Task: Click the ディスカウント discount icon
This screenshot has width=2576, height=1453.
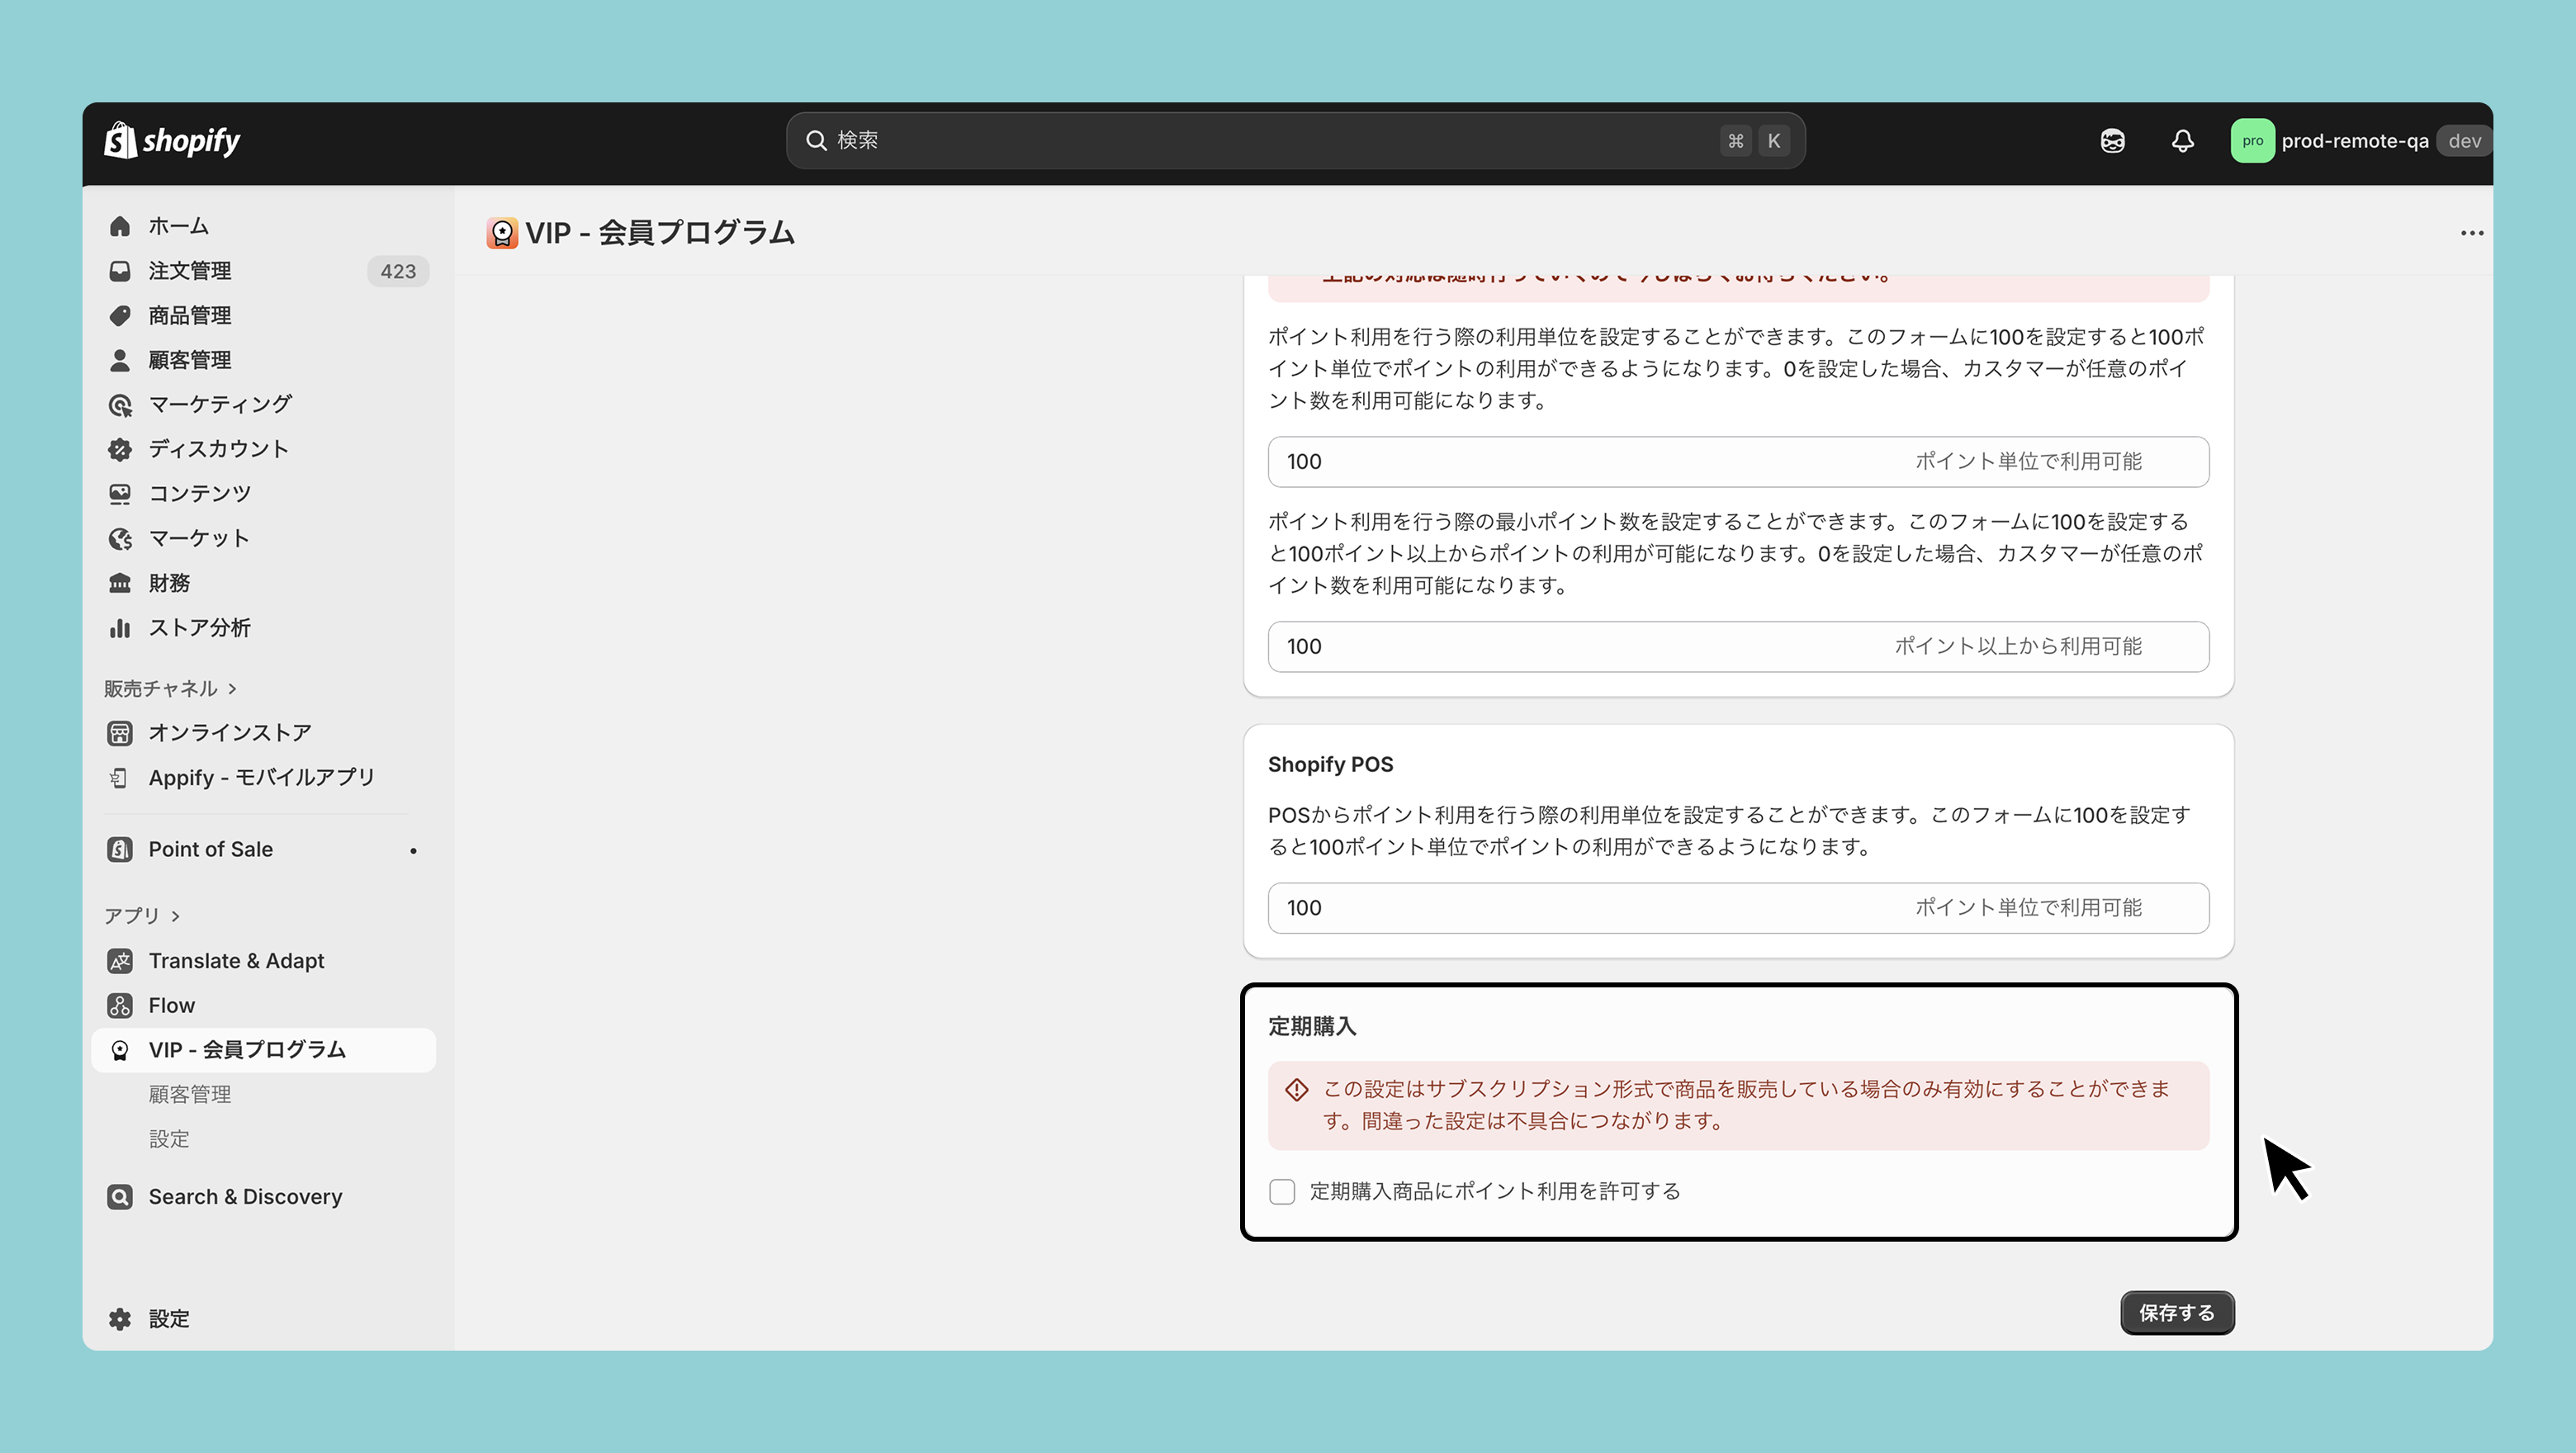Action: point(120,449)
